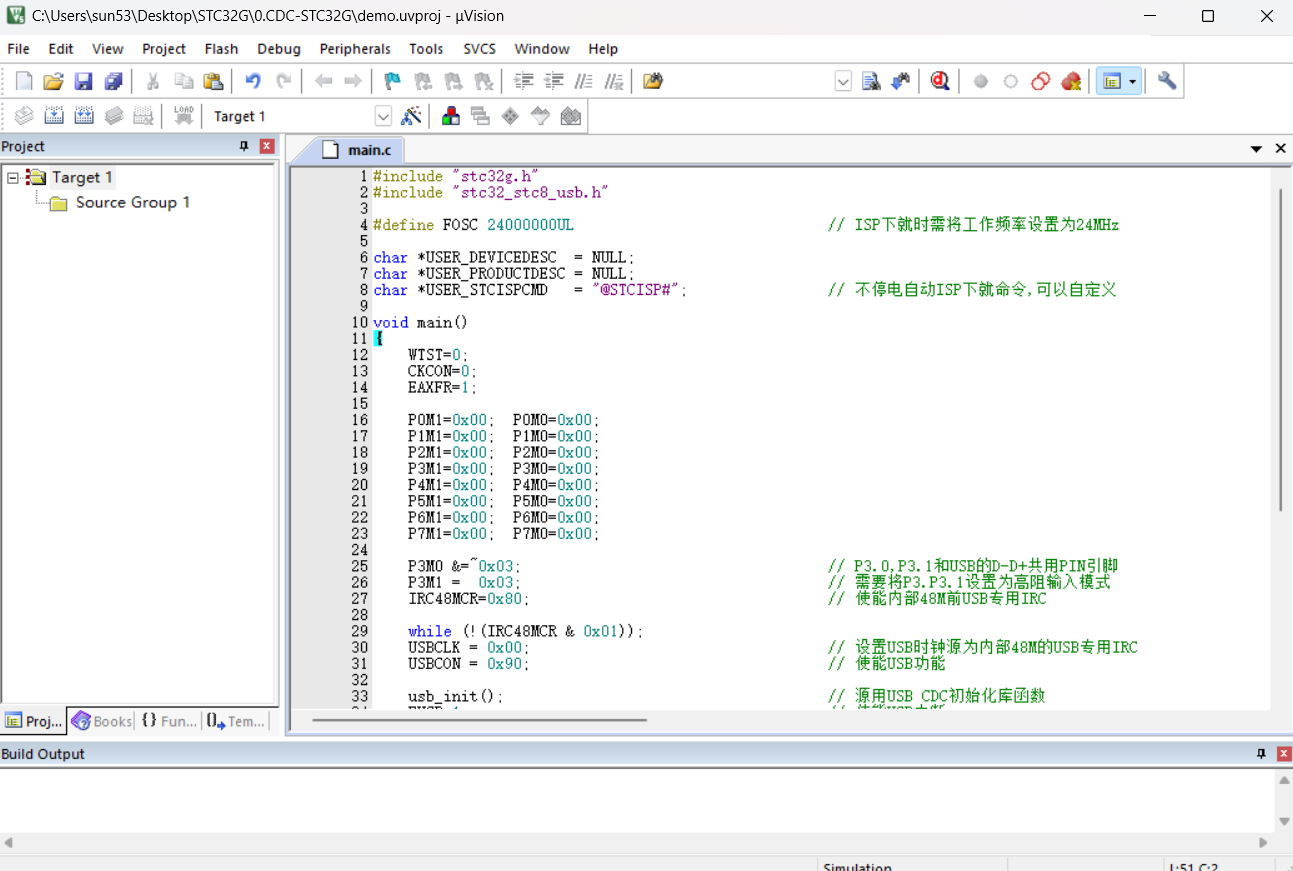1293x871 pixels.
Task: Disable all breakpoints icon
Action: tap(1040, 81)
